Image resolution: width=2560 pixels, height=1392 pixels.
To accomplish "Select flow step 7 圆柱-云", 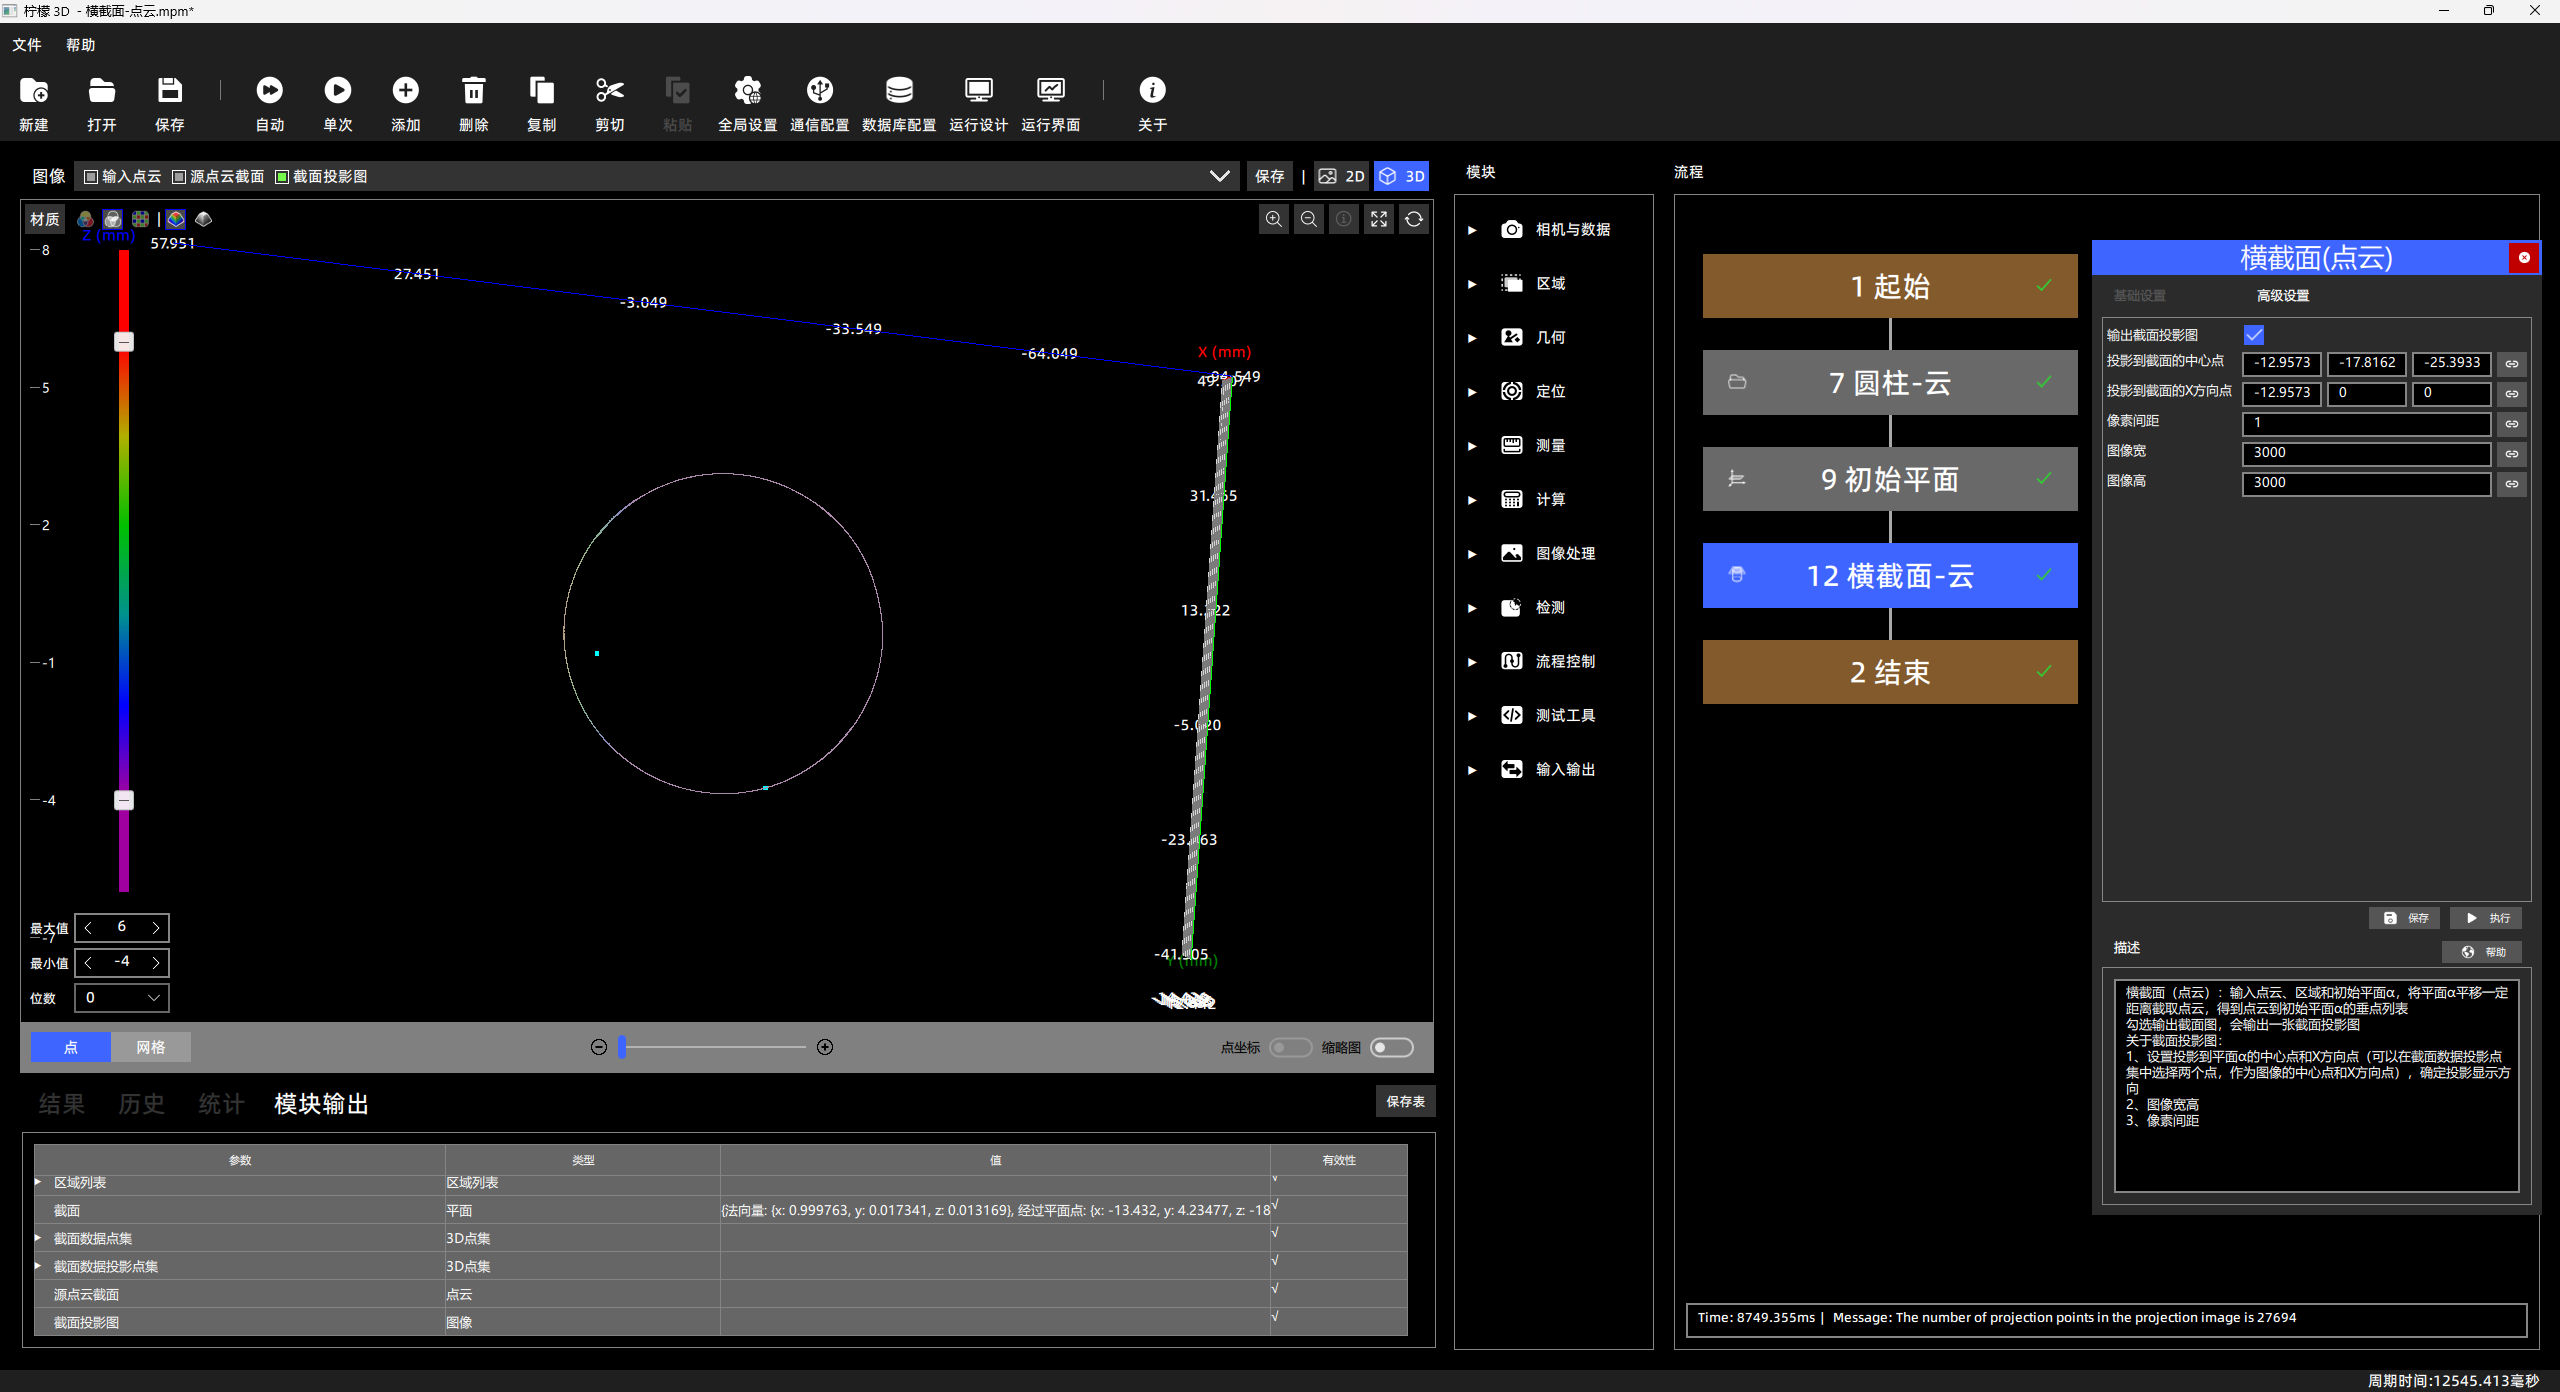I will pos(1890,382).
